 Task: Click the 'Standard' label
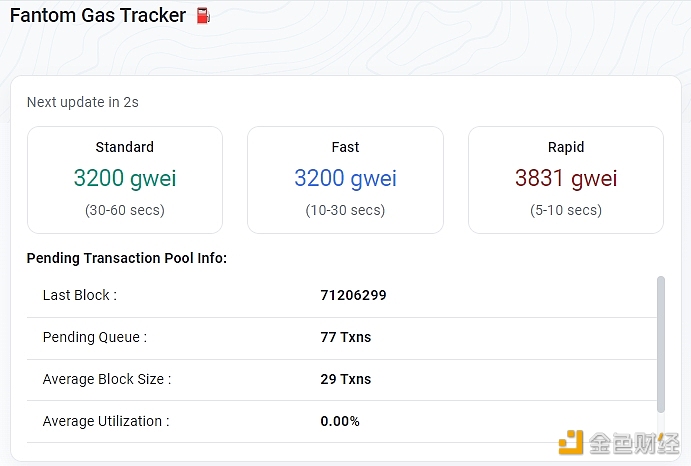(x=125, y=147)
